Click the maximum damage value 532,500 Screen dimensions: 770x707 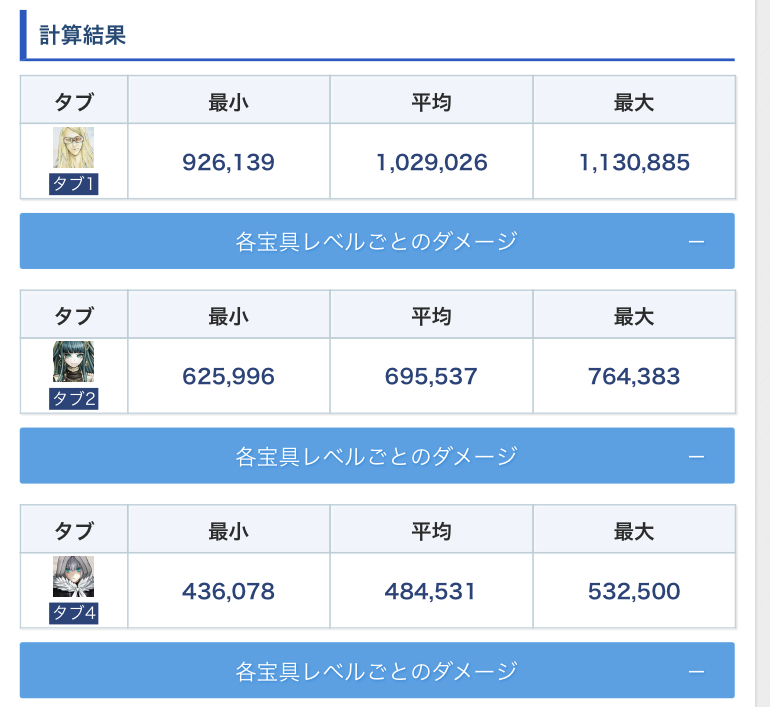tap(634, 591)
